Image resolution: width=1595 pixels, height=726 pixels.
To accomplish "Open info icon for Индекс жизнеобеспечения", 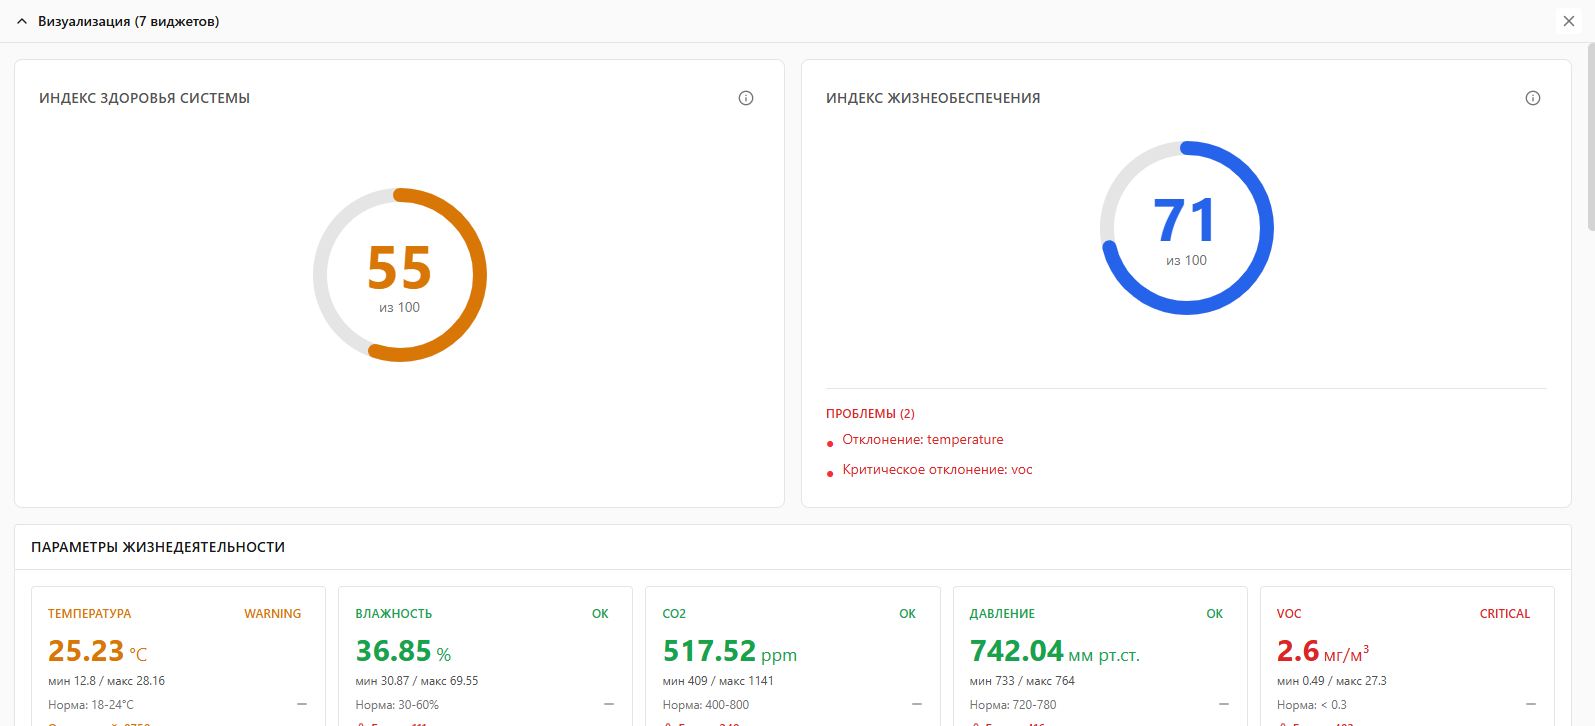I will coord(1533,98).
